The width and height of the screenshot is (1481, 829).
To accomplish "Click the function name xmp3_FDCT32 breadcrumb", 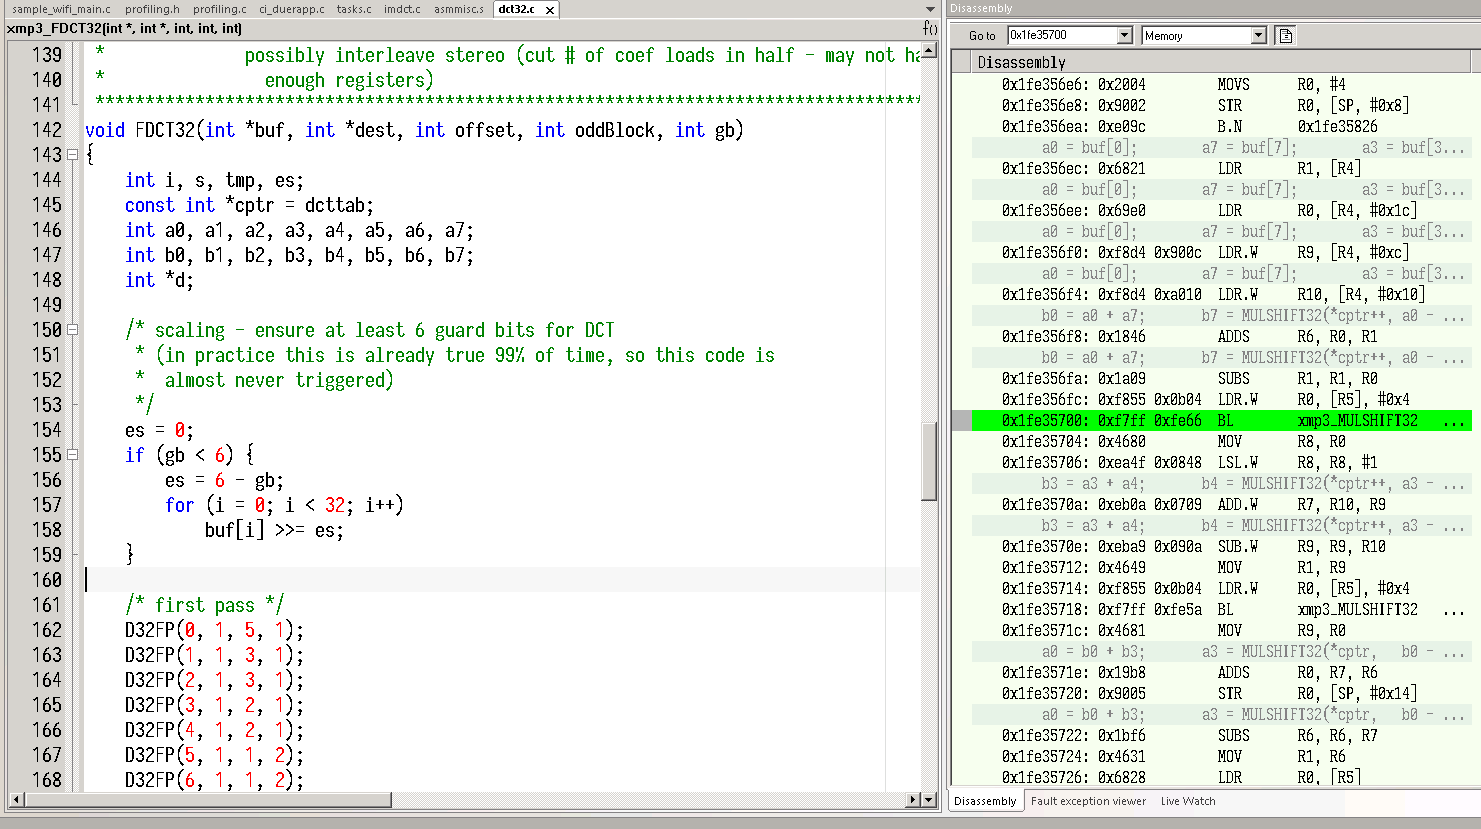I will tap(124, 28).
